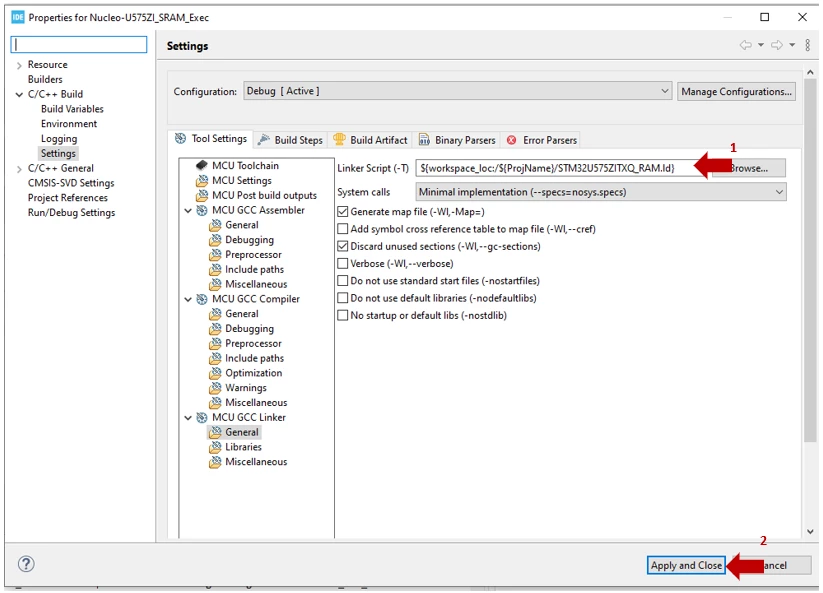The height and width of the screenshot is (593, 823).
Task: Switch to the Build Steps tab
Action: (x=291, y=140)
